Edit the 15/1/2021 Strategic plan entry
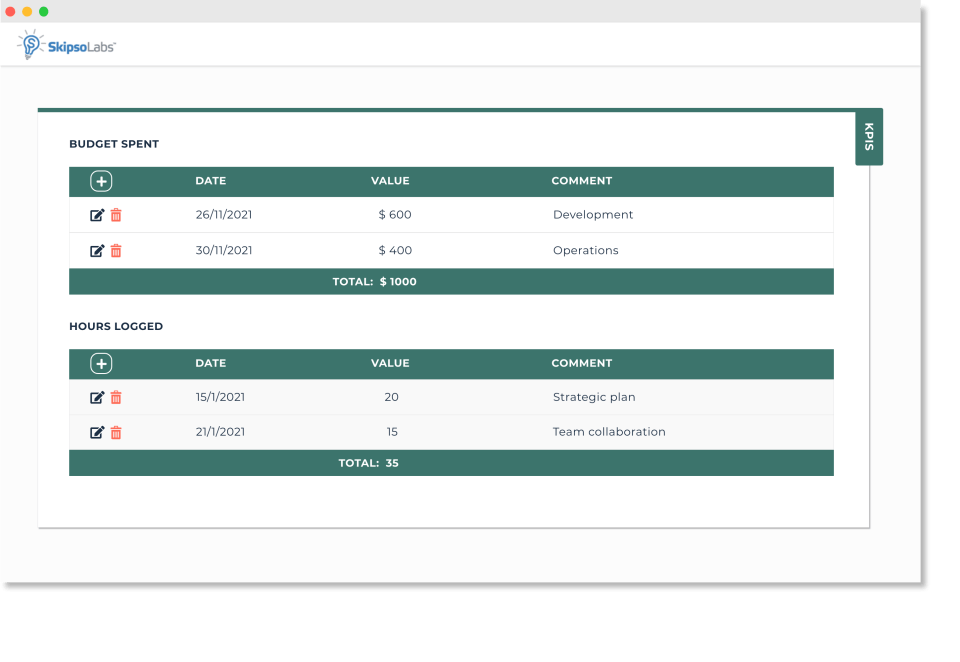Image resolution: width=960 pixels, height=662 pixels. [97, 397]
